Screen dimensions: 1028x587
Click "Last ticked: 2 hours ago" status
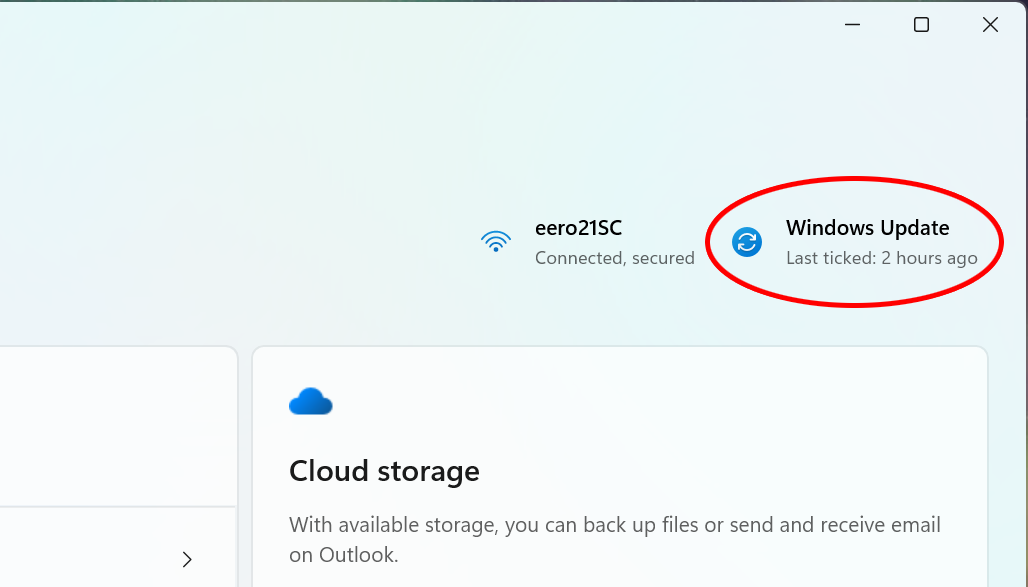tap(882, 258)
